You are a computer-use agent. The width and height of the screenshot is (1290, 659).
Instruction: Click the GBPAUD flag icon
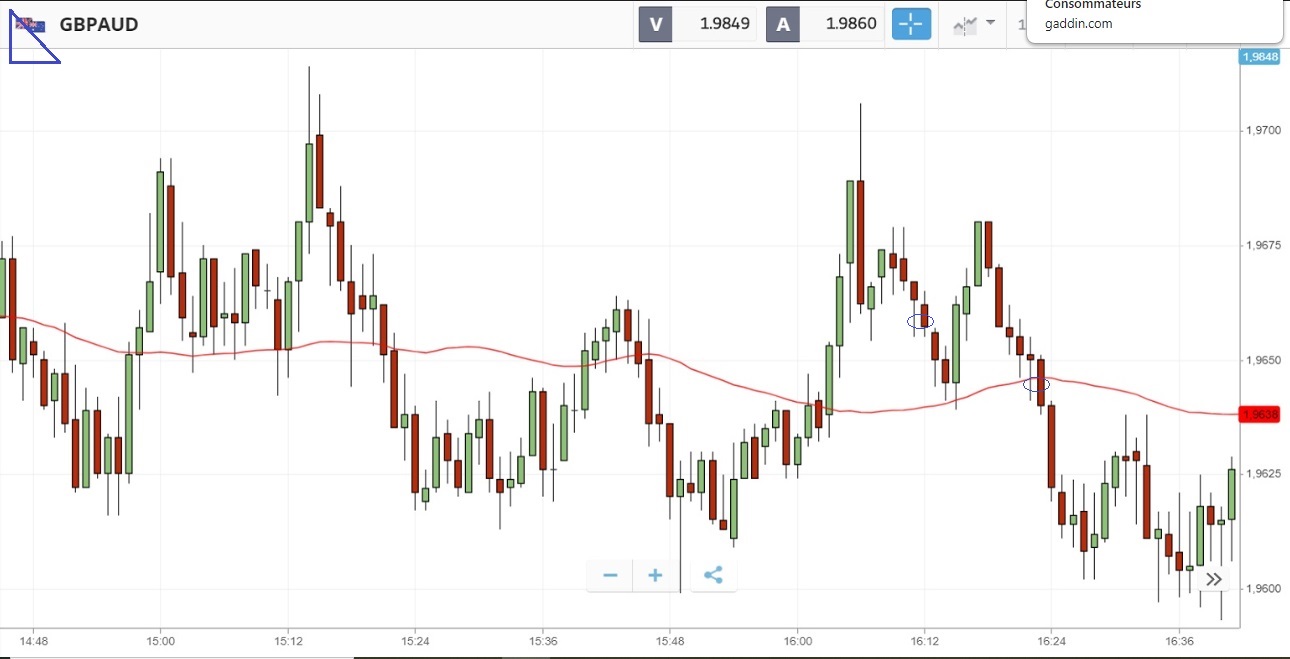[x=30, y=25]
